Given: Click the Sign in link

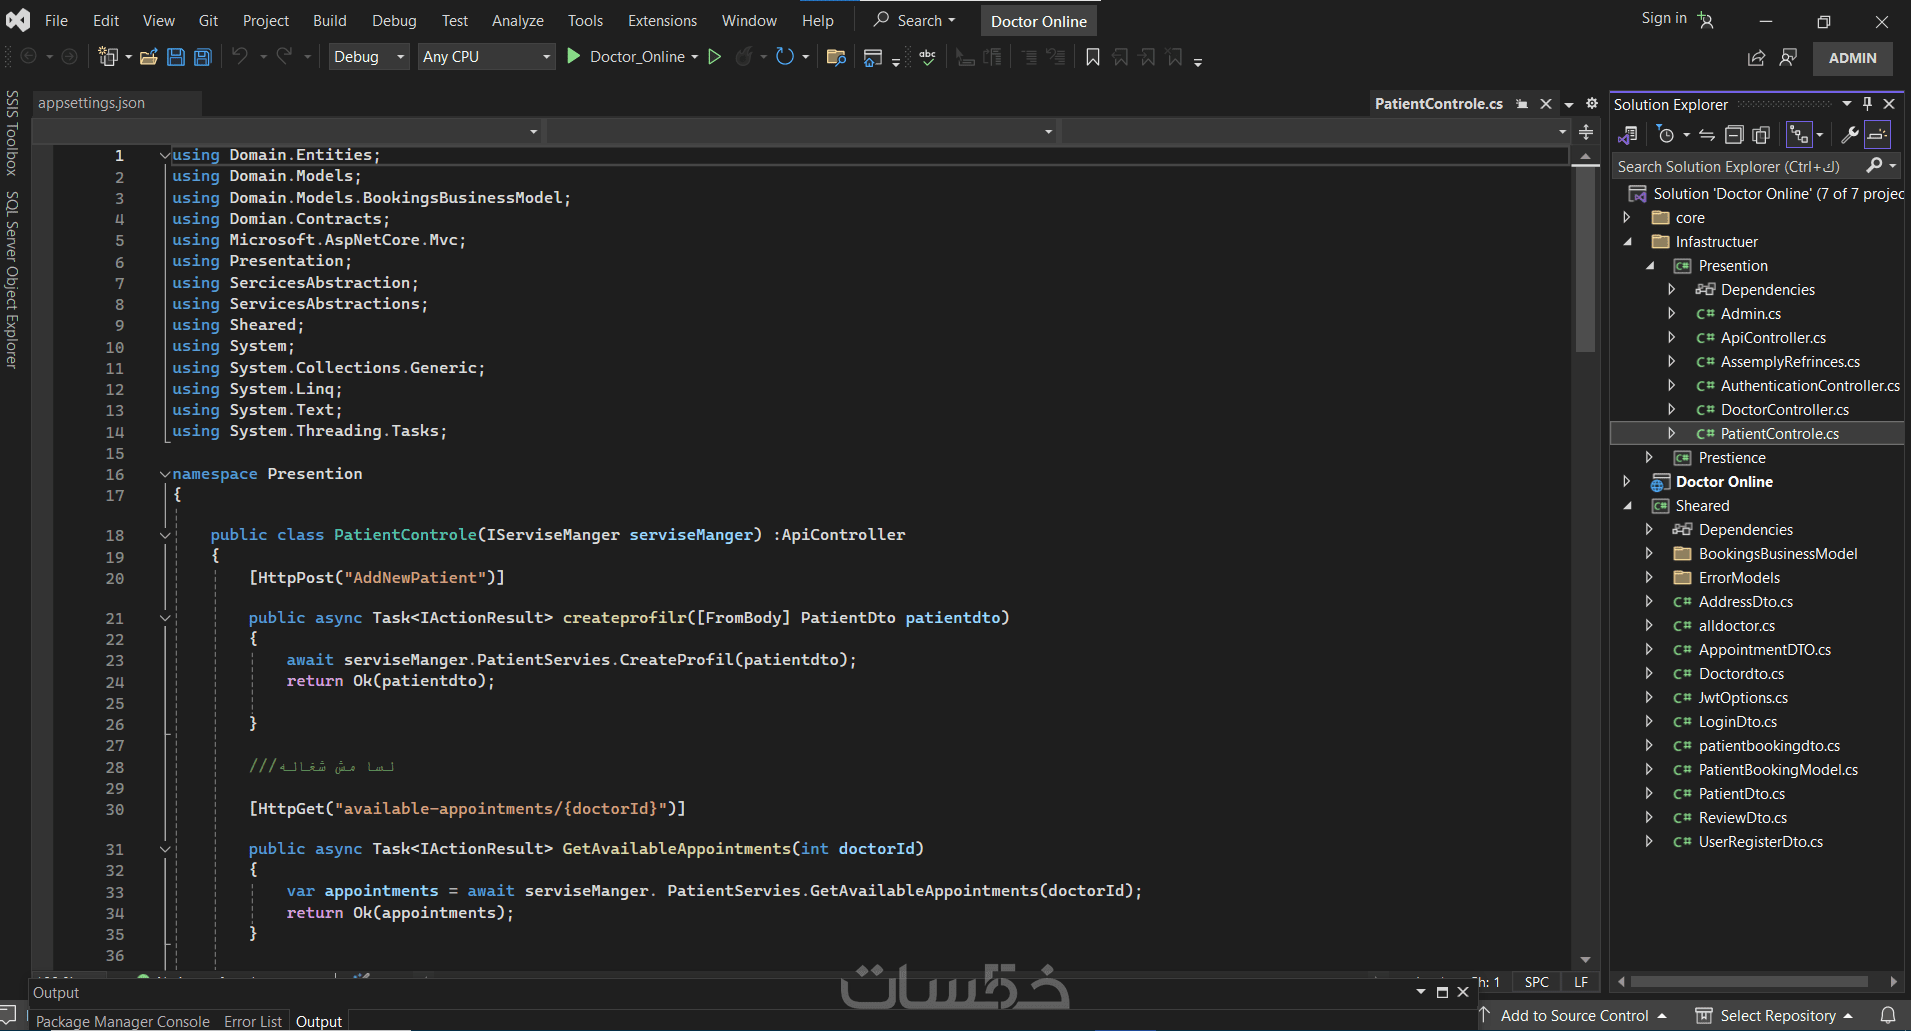Looking at the screenshot, I should click(x=1663, y=19).
